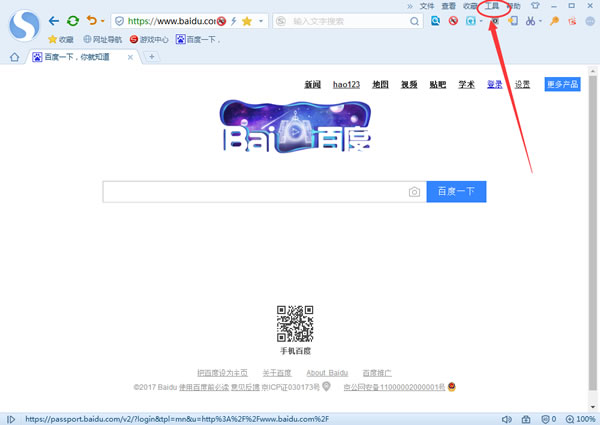This screenshot has width=600, height=425.
Task: Open the 文件 menu
Action: pyautogui.click(x=427, y=6)
